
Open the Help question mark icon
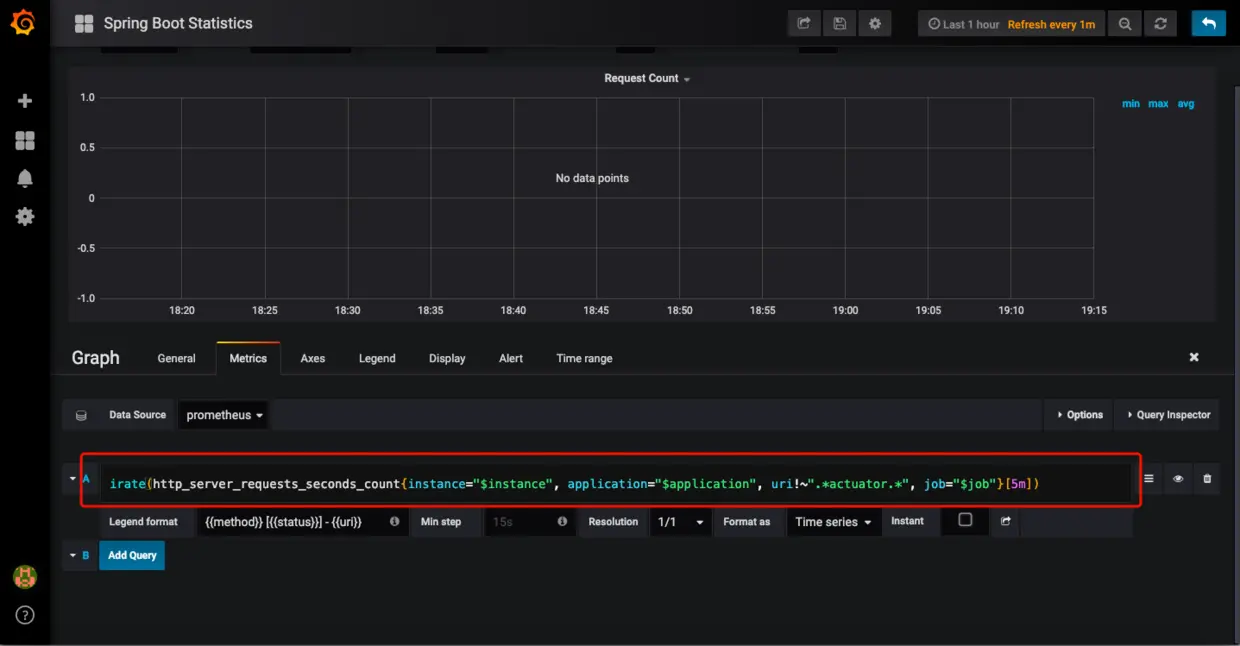(x=25, y=615)
